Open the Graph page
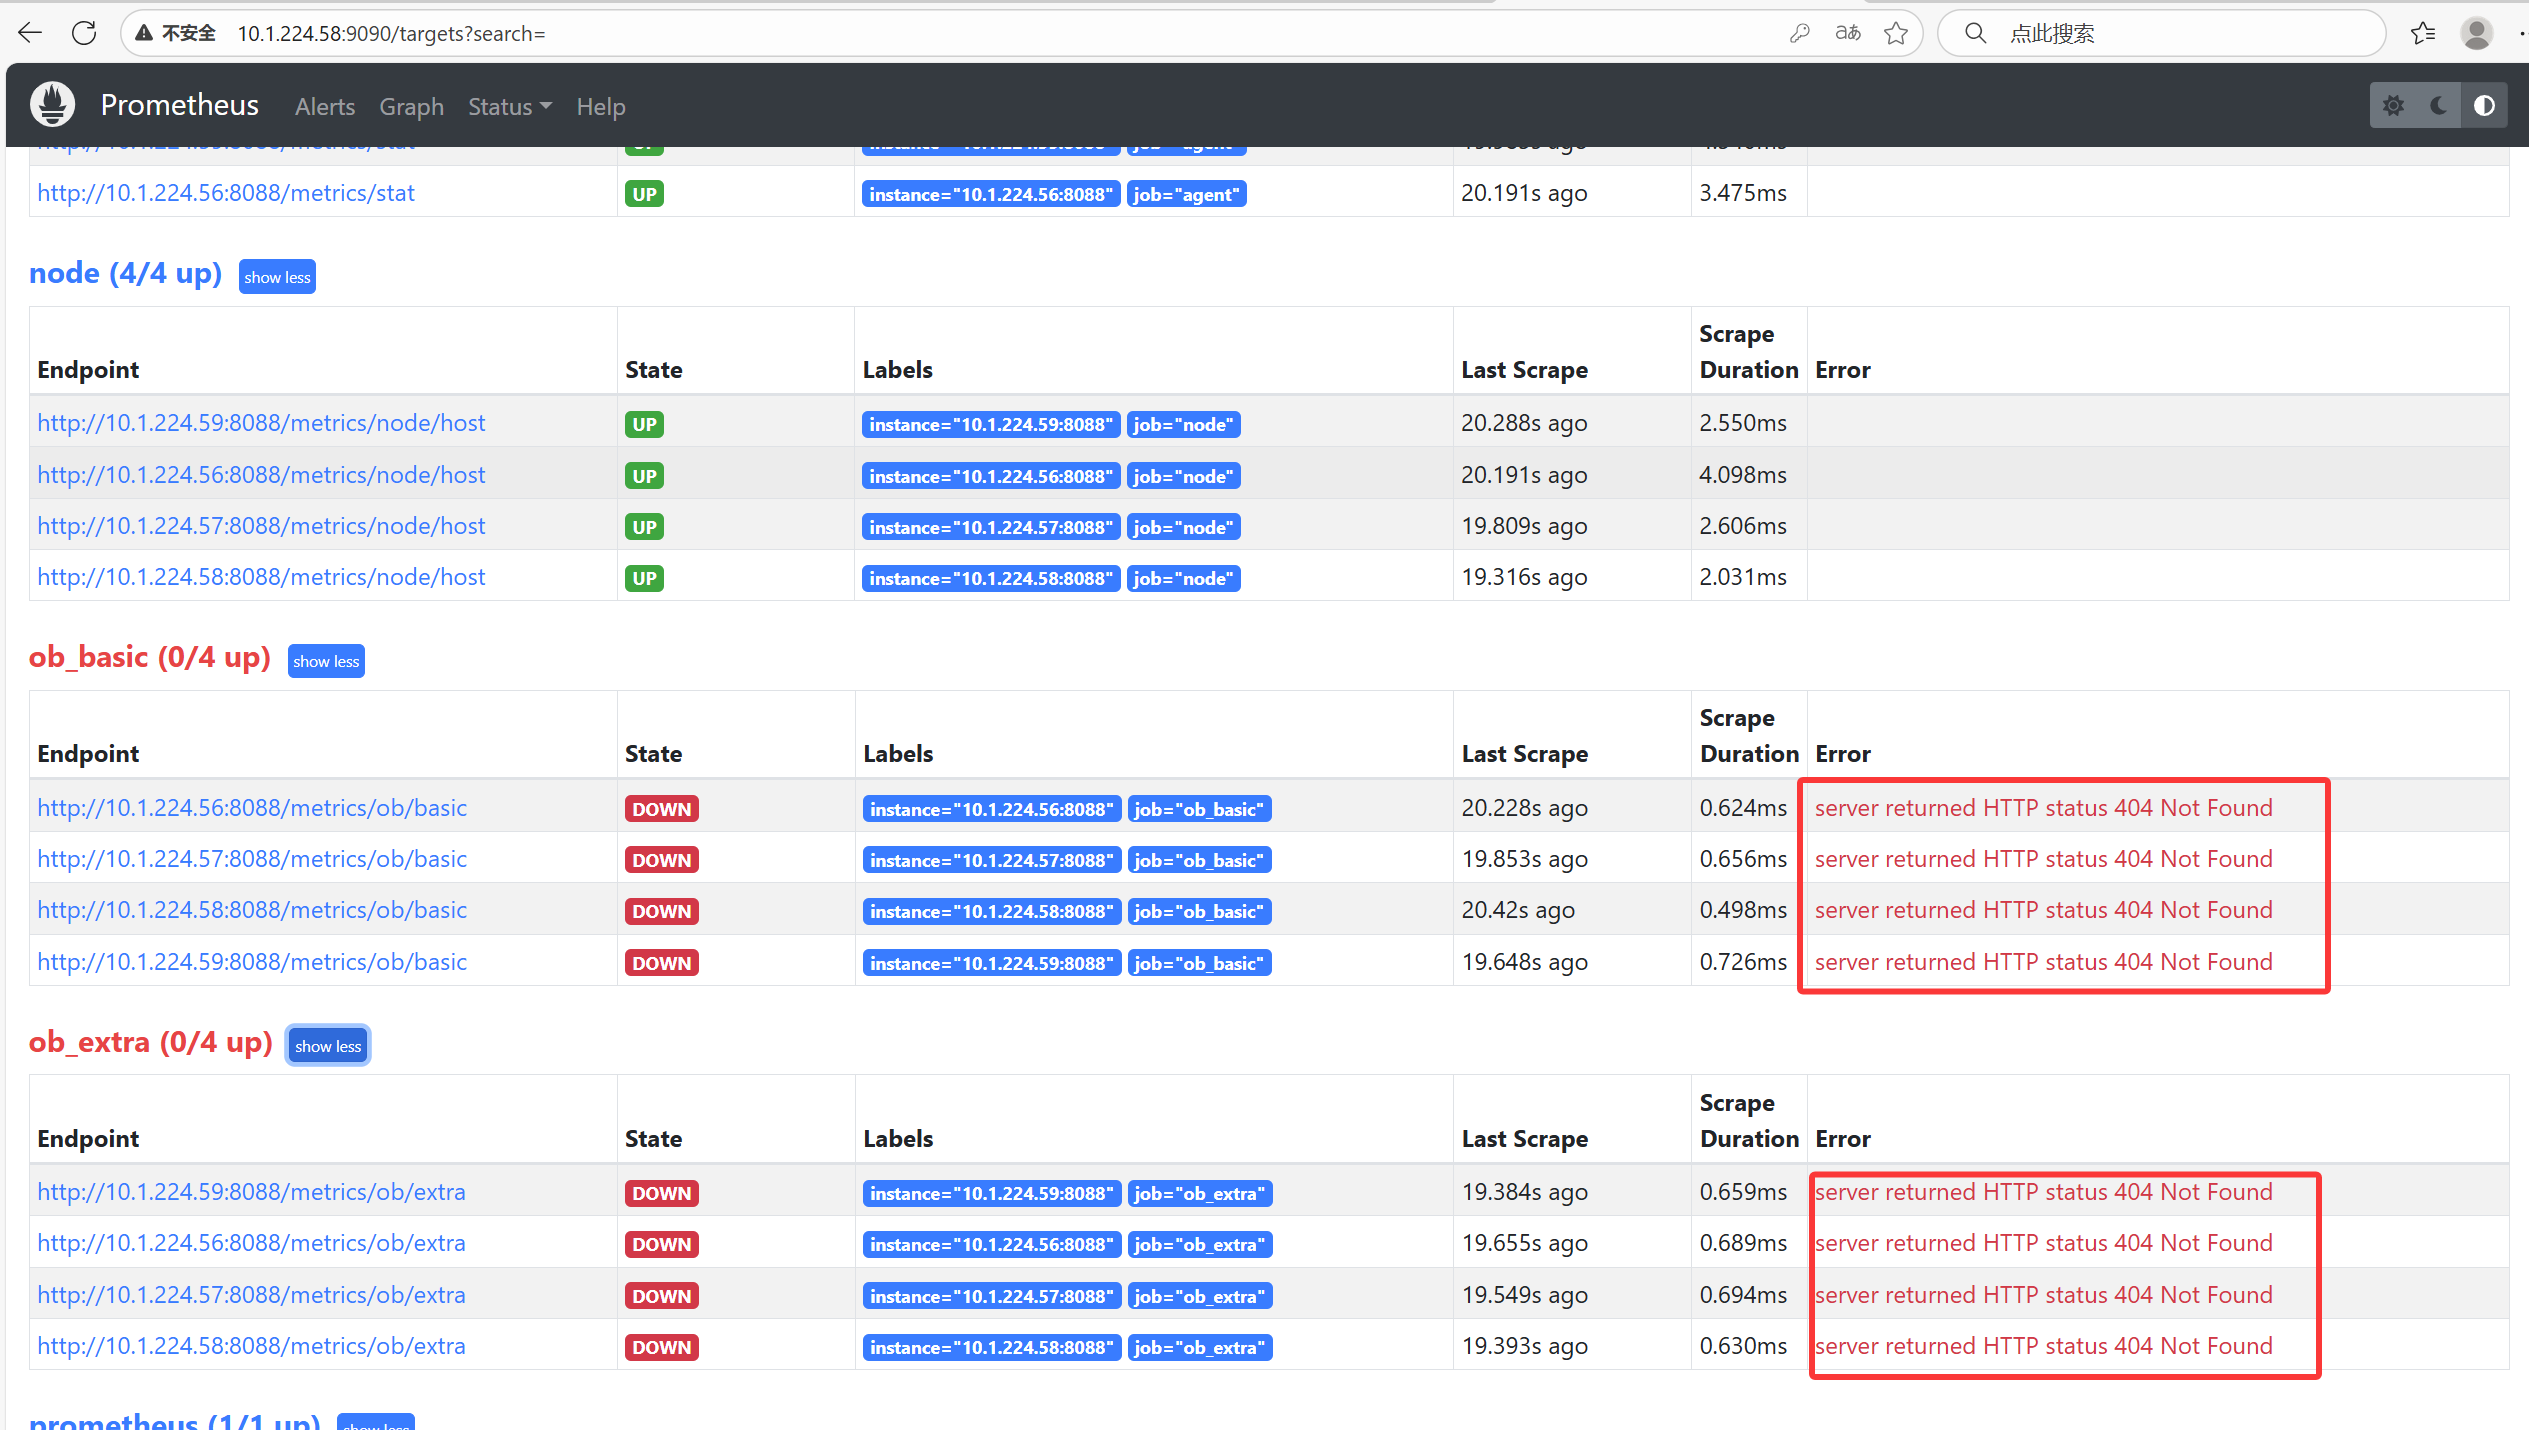This screenshot has width=2529, height=1430. point(411,106)
